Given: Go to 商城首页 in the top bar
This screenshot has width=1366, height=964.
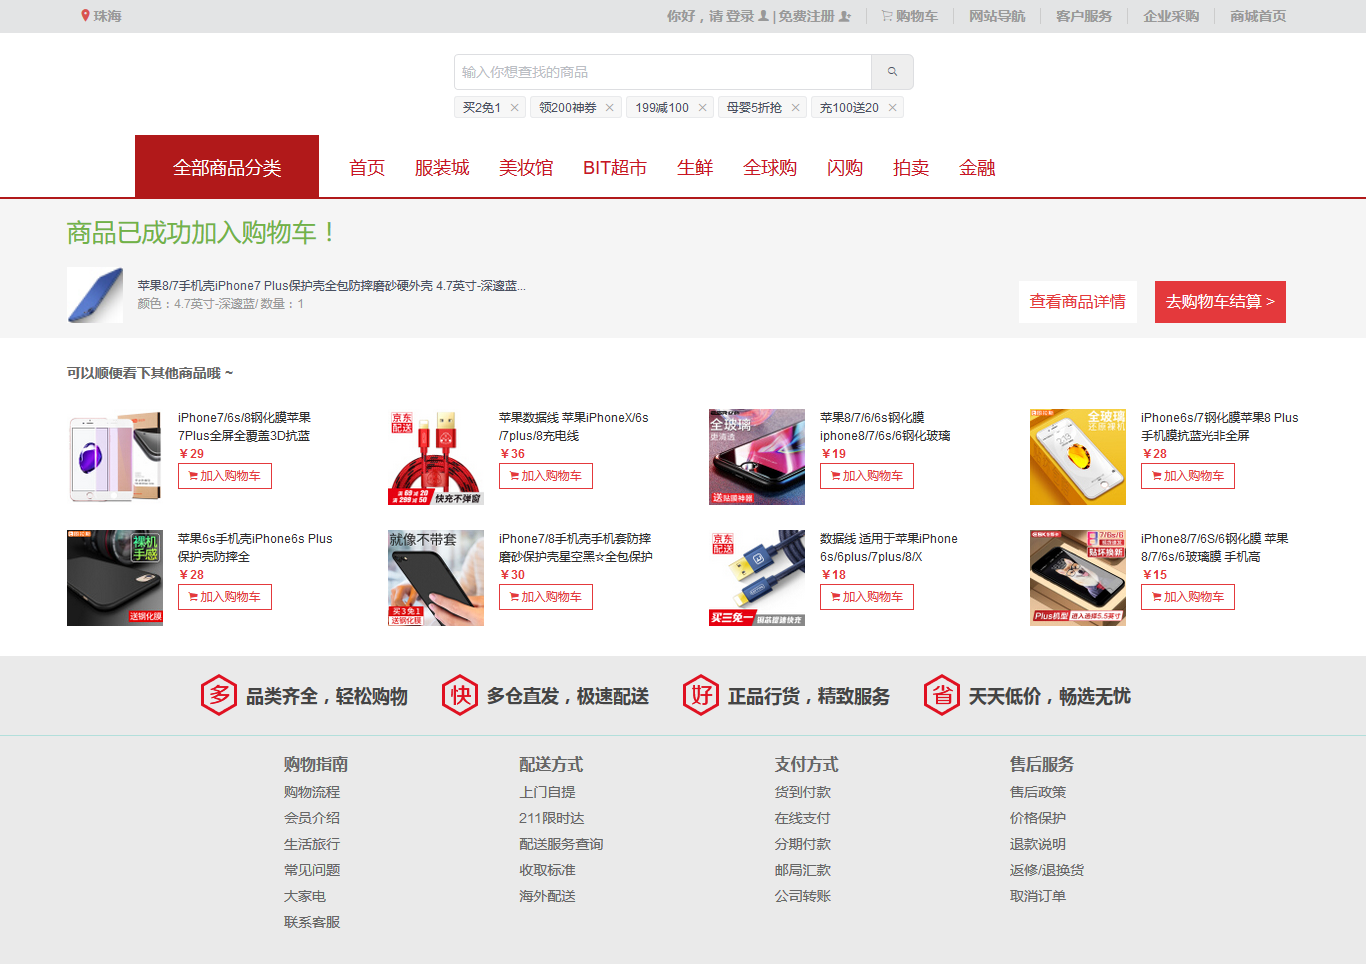Looking at the screenshot, I should click(1258, 16).
